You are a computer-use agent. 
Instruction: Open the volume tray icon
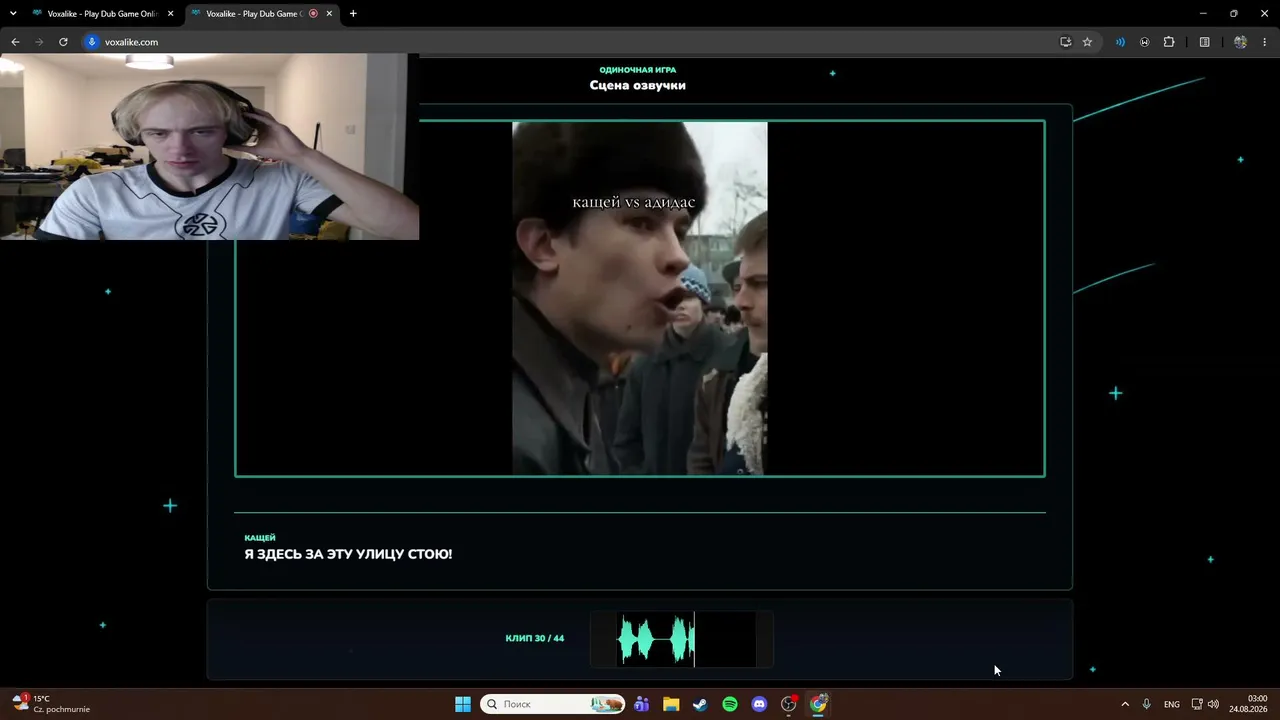[1213, 704]
